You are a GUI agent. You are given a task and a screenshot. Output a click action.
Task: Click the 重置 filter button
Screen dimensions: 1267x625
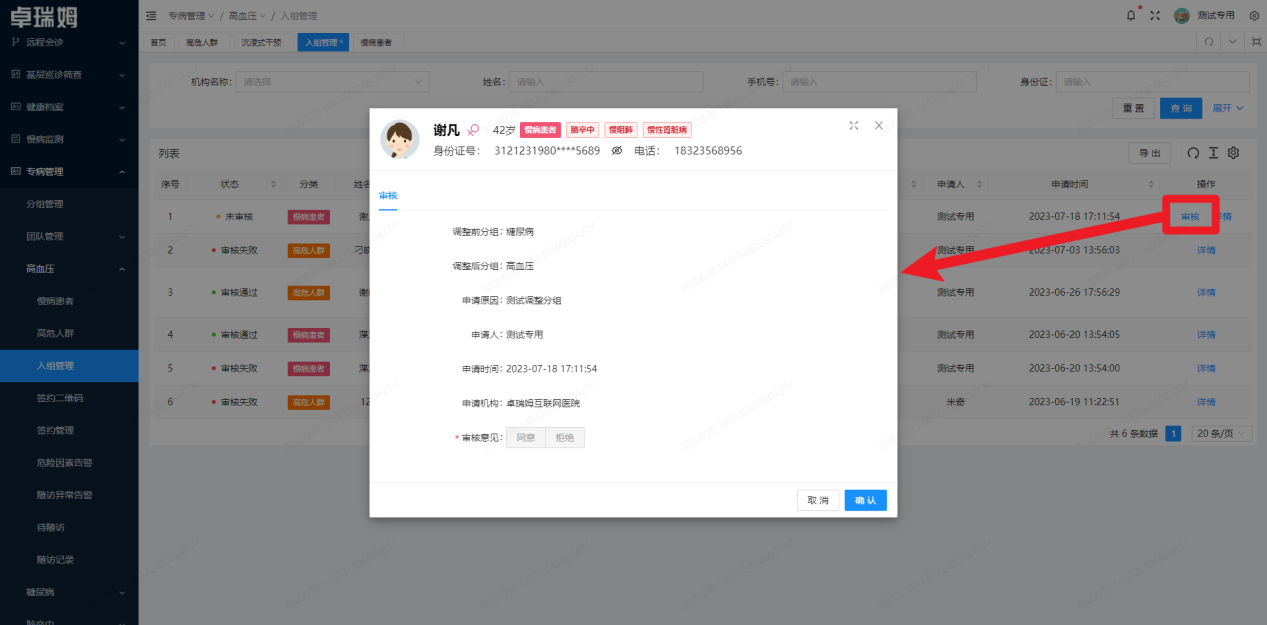click(x=1133, y=108)
